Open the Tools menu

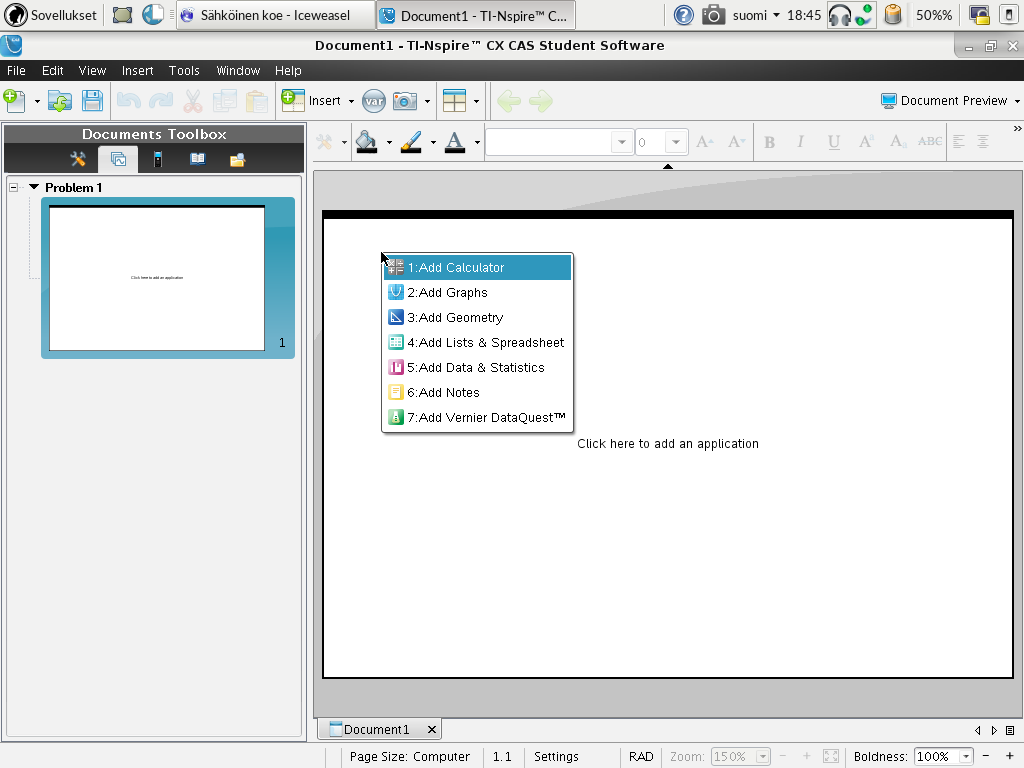click(184, 71)
